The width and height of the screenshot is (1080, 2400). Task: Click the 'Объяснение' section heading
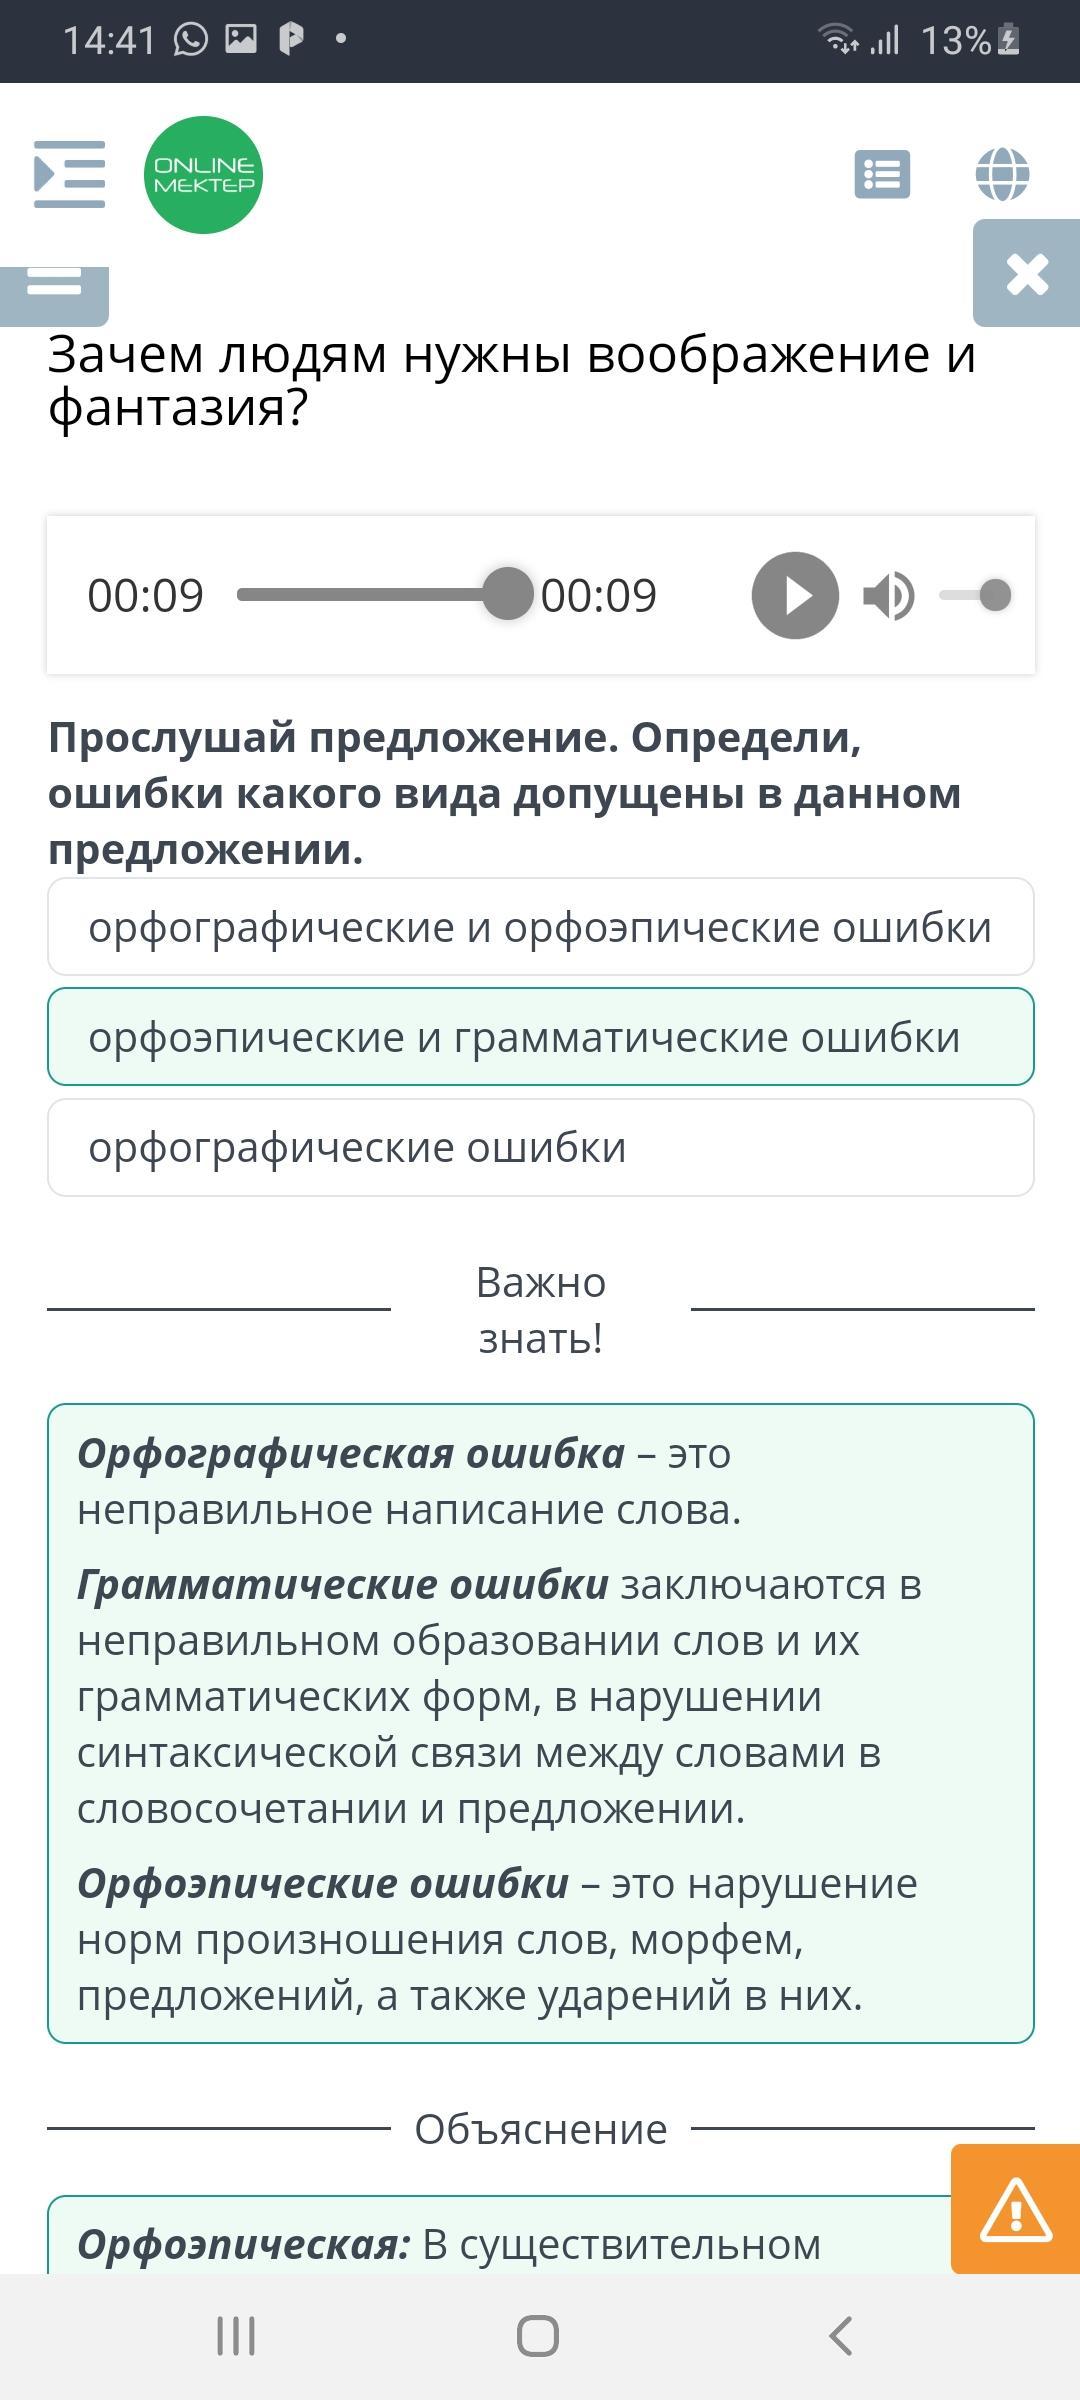tap(541, 2129)
